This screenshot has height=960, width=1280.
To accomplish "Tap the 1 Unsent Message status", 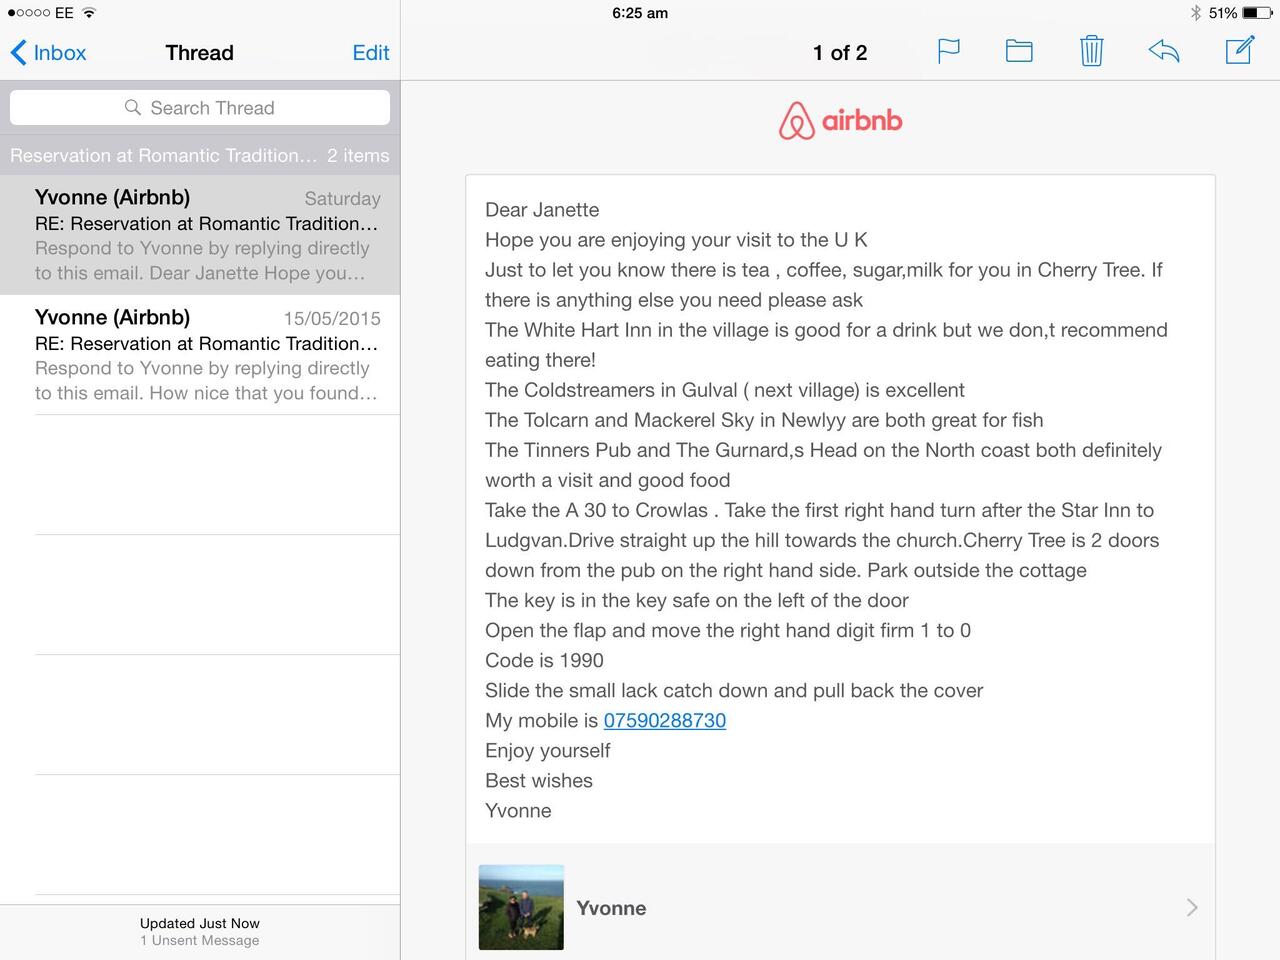I will tap(200, 941).
